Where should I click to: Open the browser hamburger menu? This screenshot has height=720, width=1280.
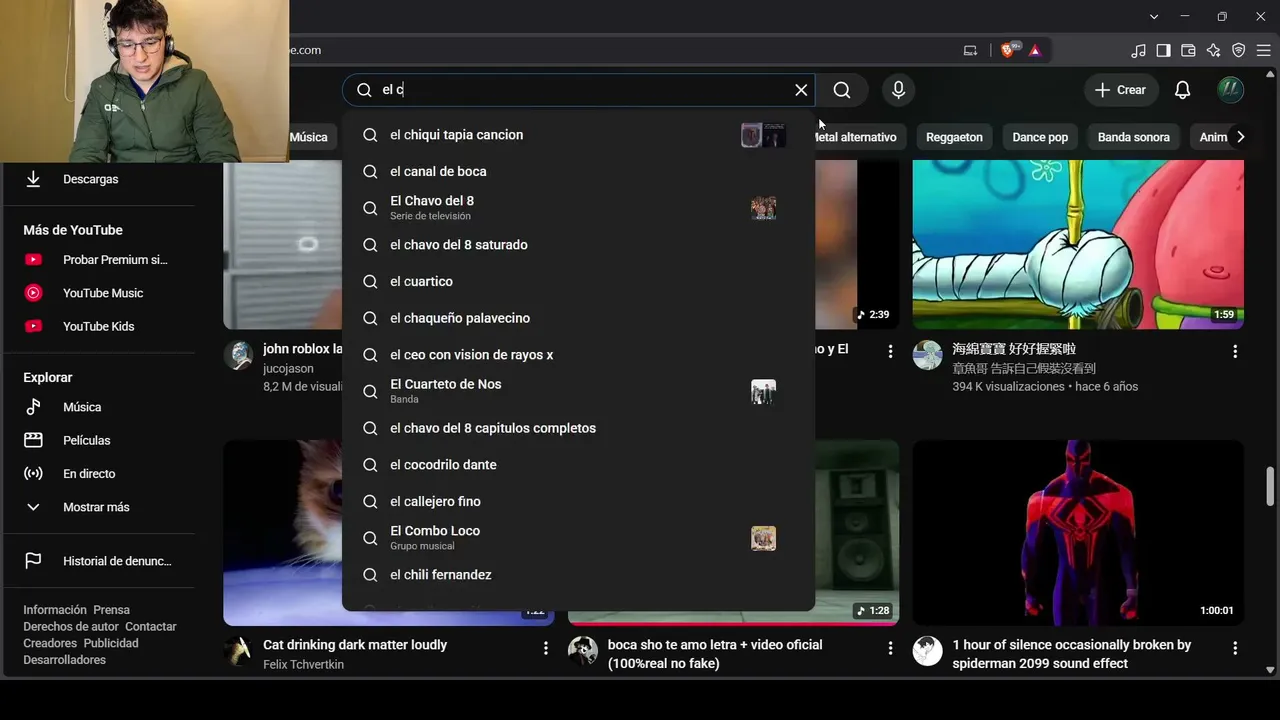1263,50
